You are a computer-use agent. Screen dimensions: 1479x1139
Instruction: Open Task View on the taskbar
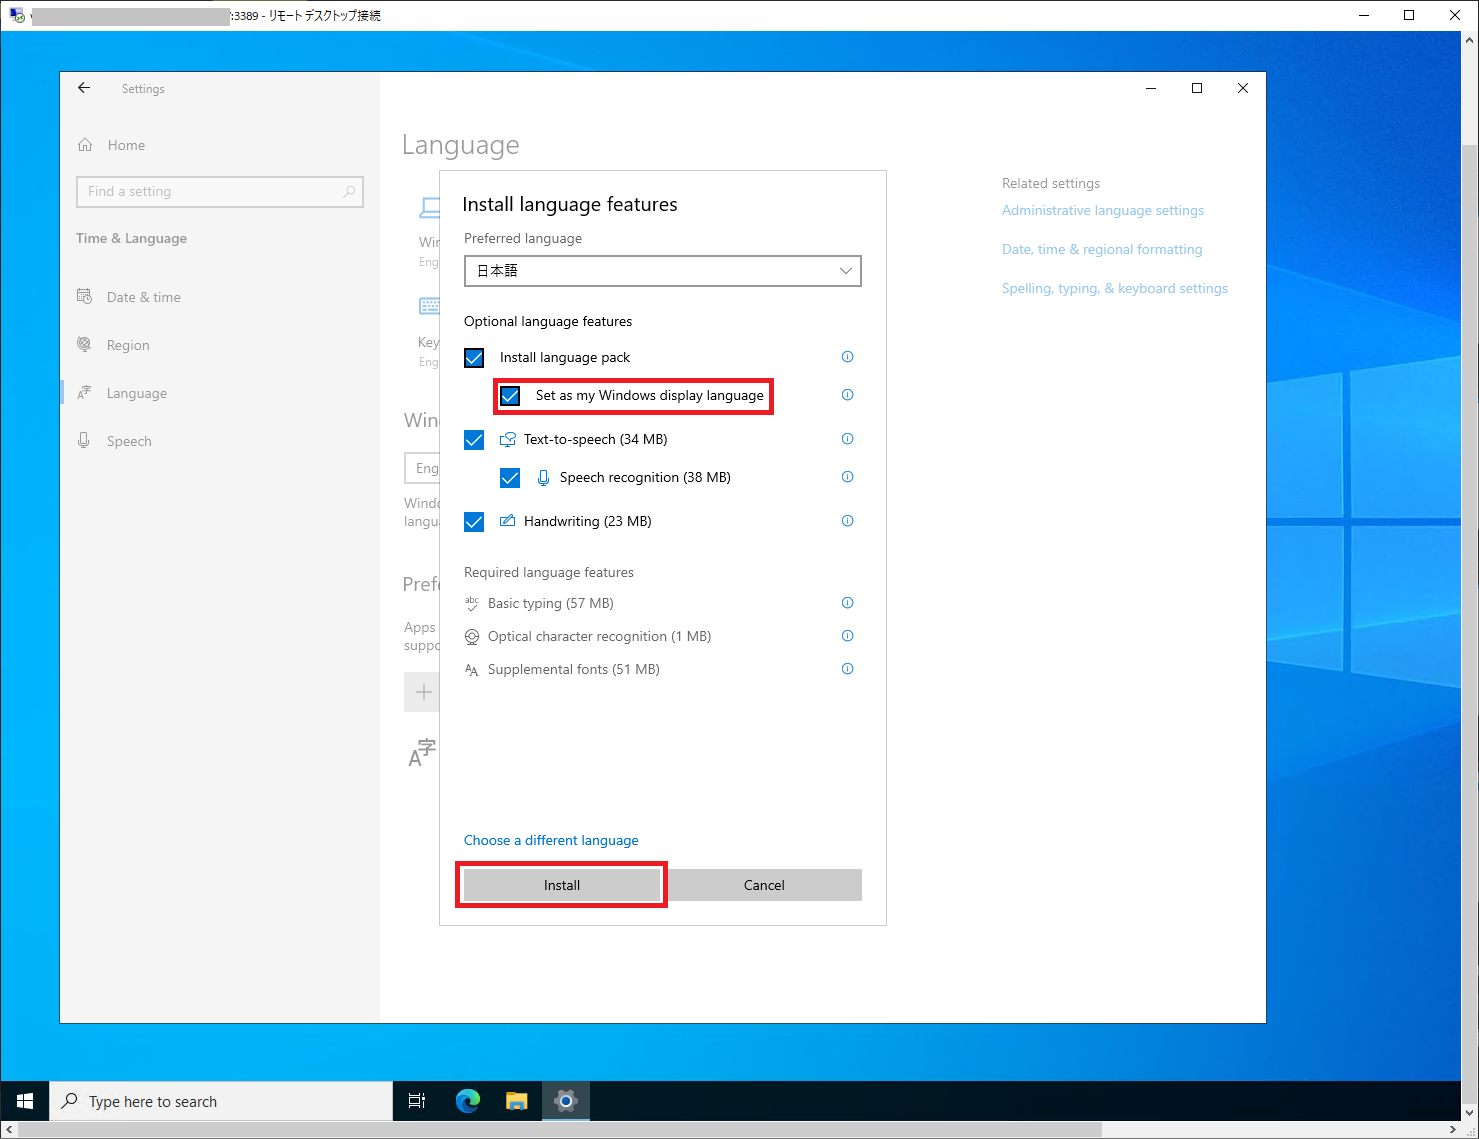pyautogui.click(x=417, y=1101)
